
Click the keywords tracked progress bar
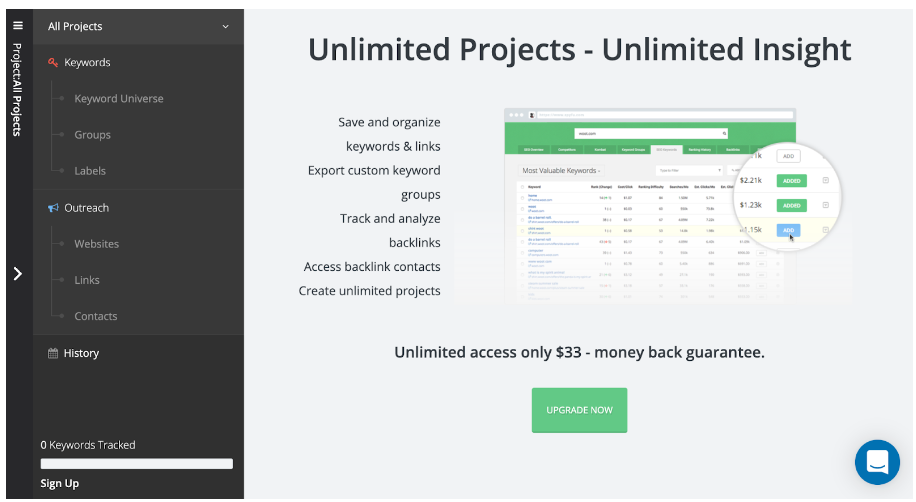click(x=136, y=464)
